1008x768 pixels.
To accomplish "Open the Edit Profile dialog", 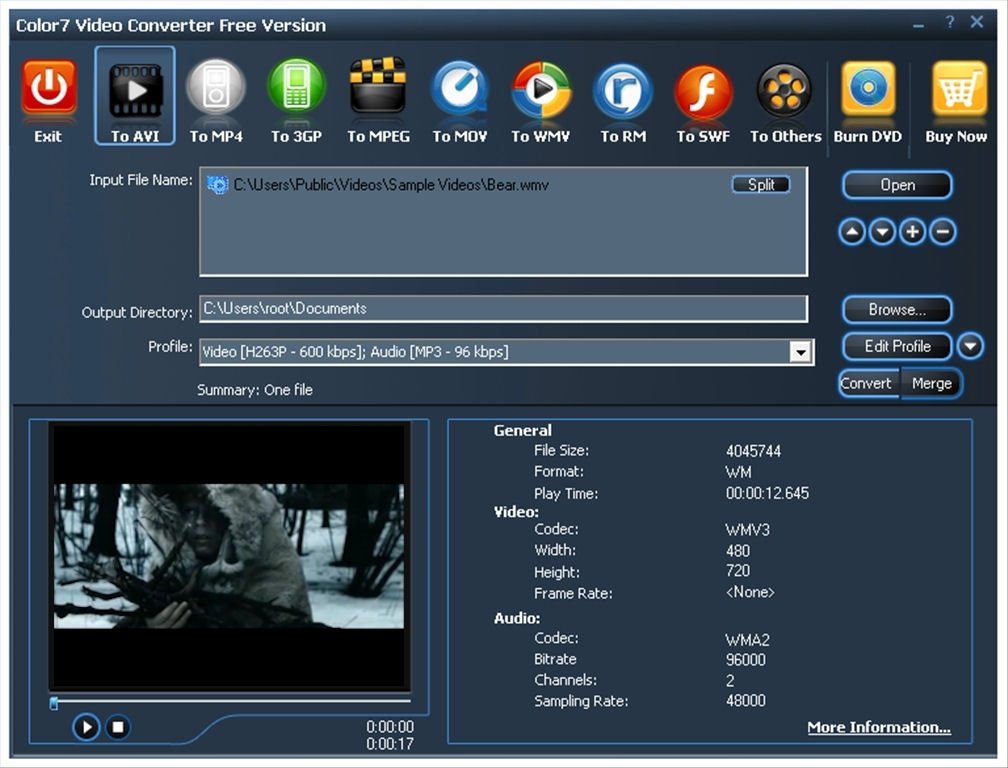I will pyautogui.click(x=897, y=346).
